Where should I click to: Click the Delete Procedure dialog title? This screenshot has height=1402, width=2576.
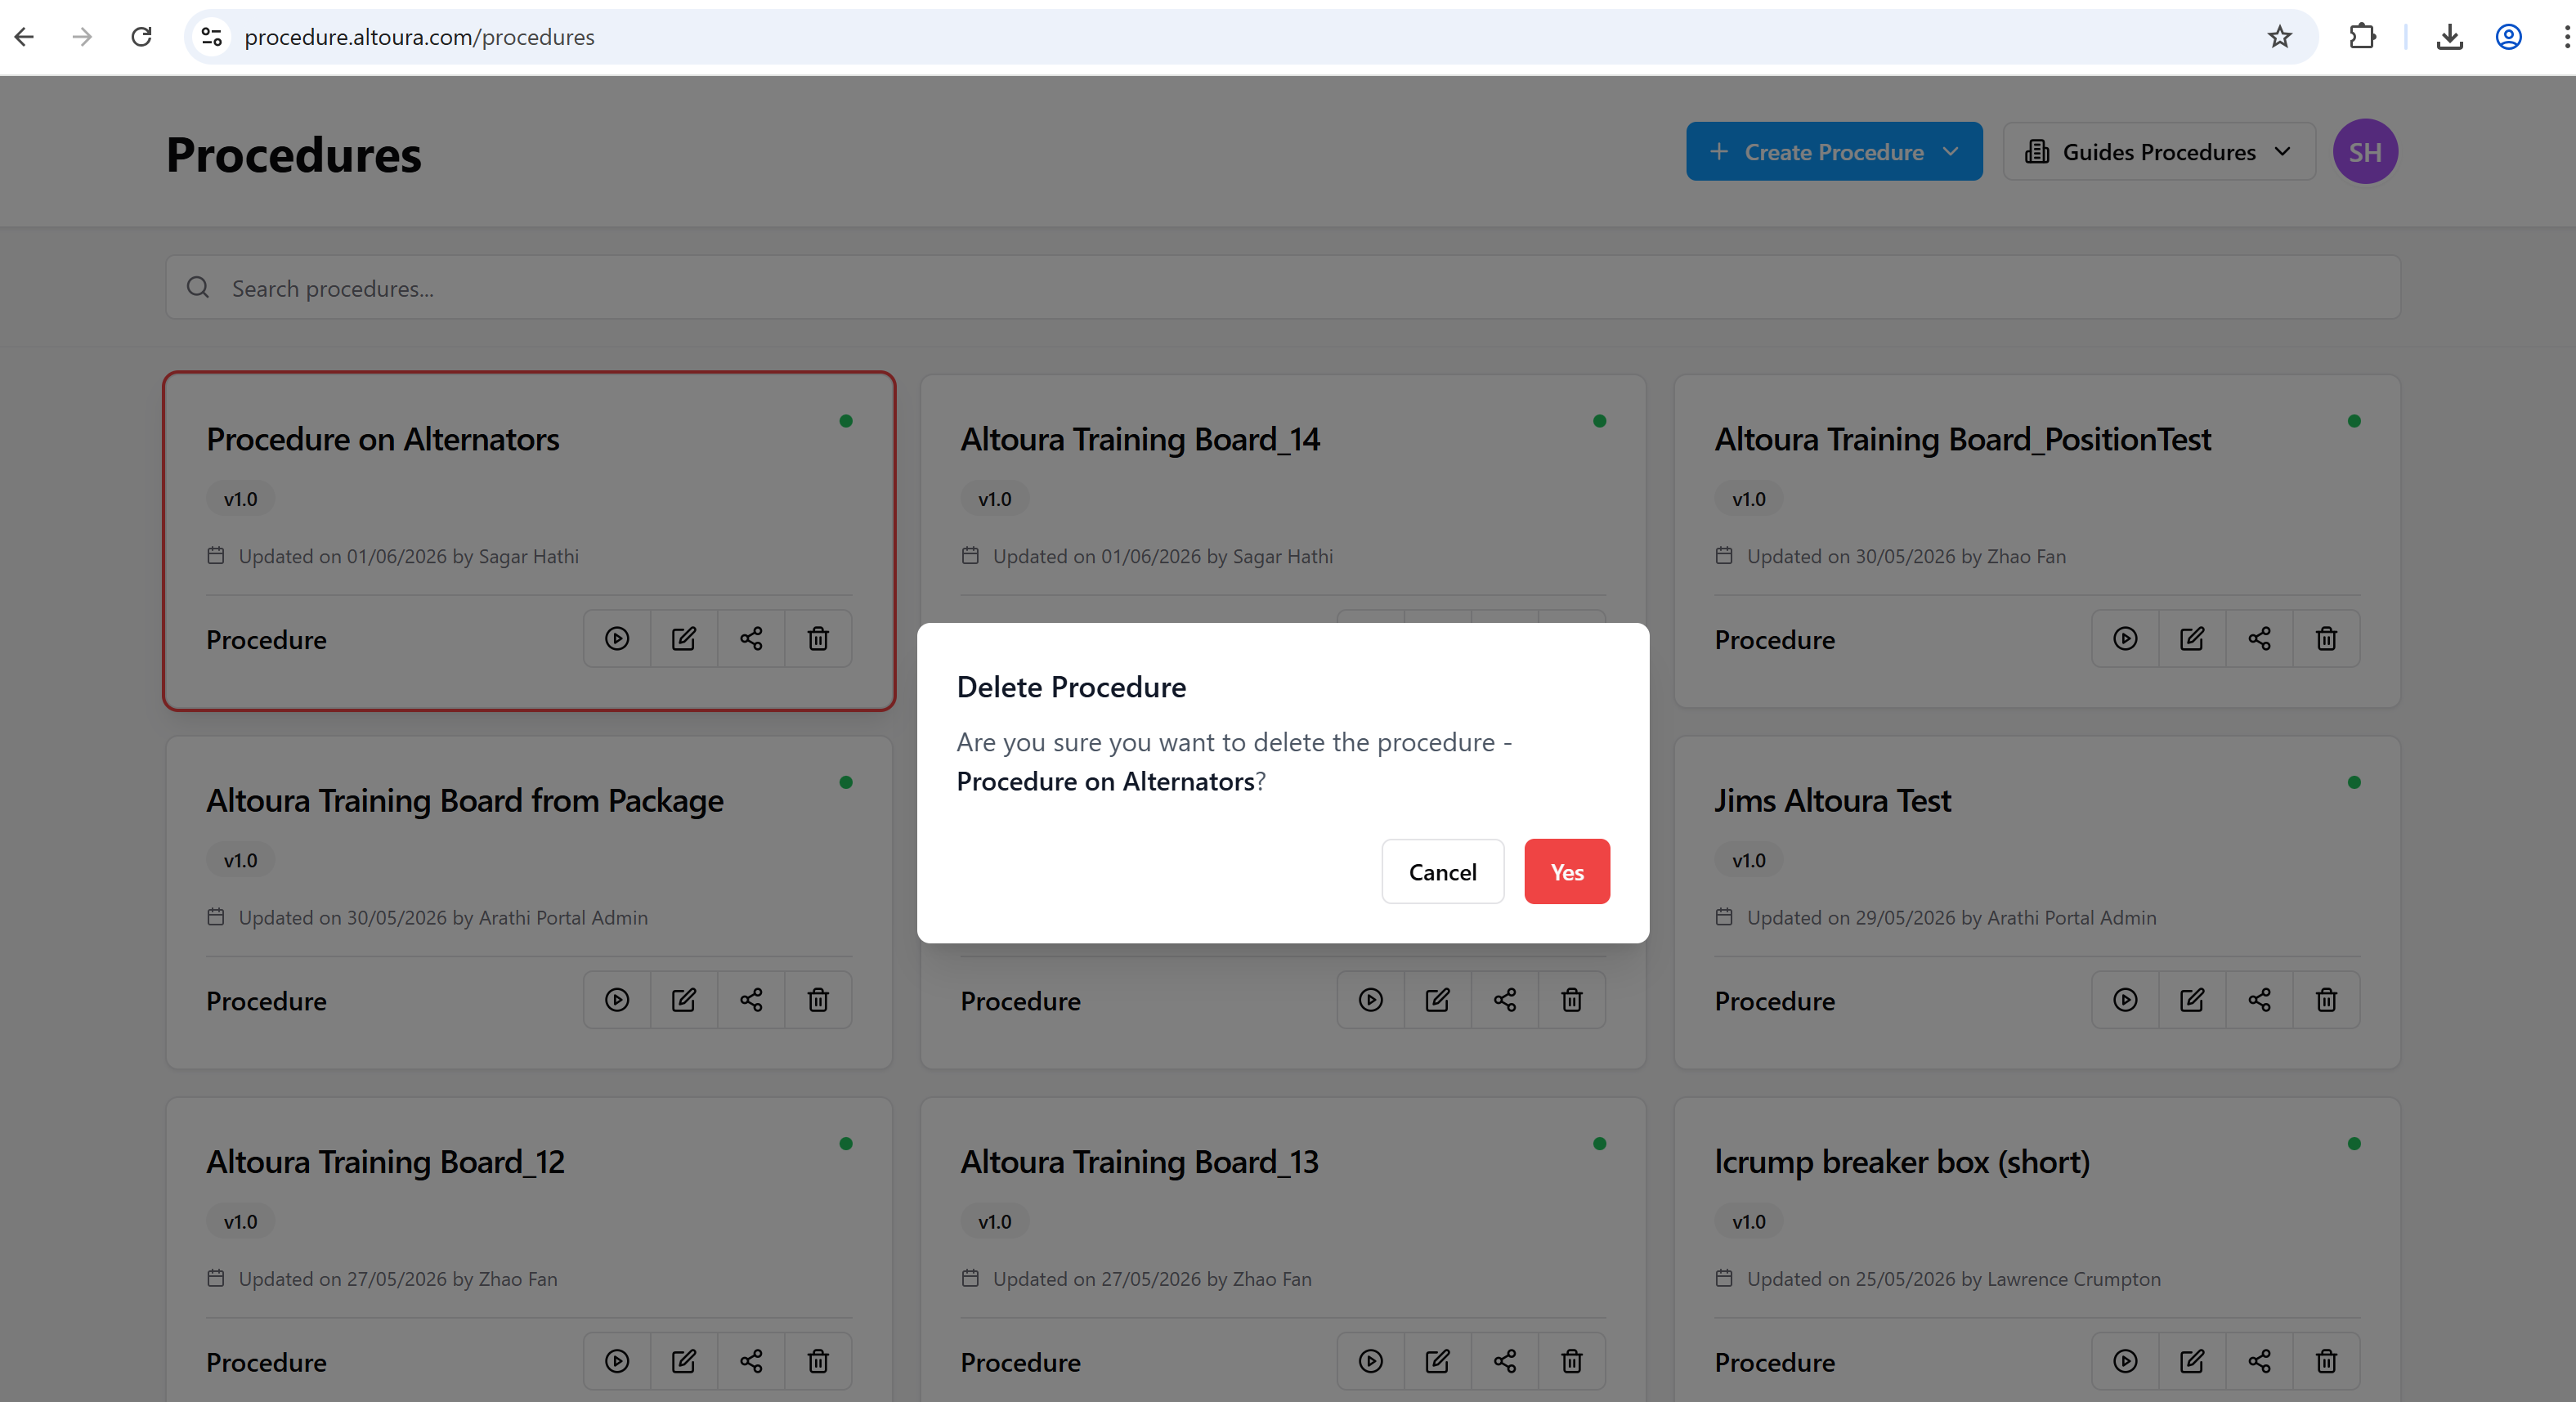[1071, 687]
